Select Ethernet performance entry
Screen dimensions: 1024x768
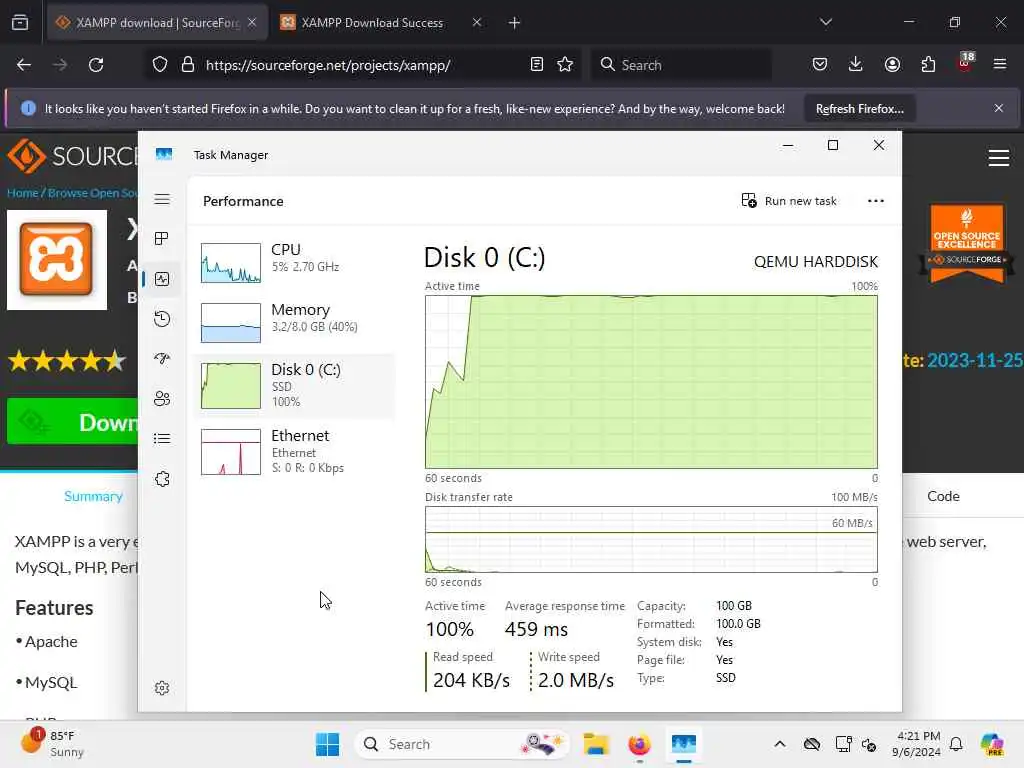294,451
